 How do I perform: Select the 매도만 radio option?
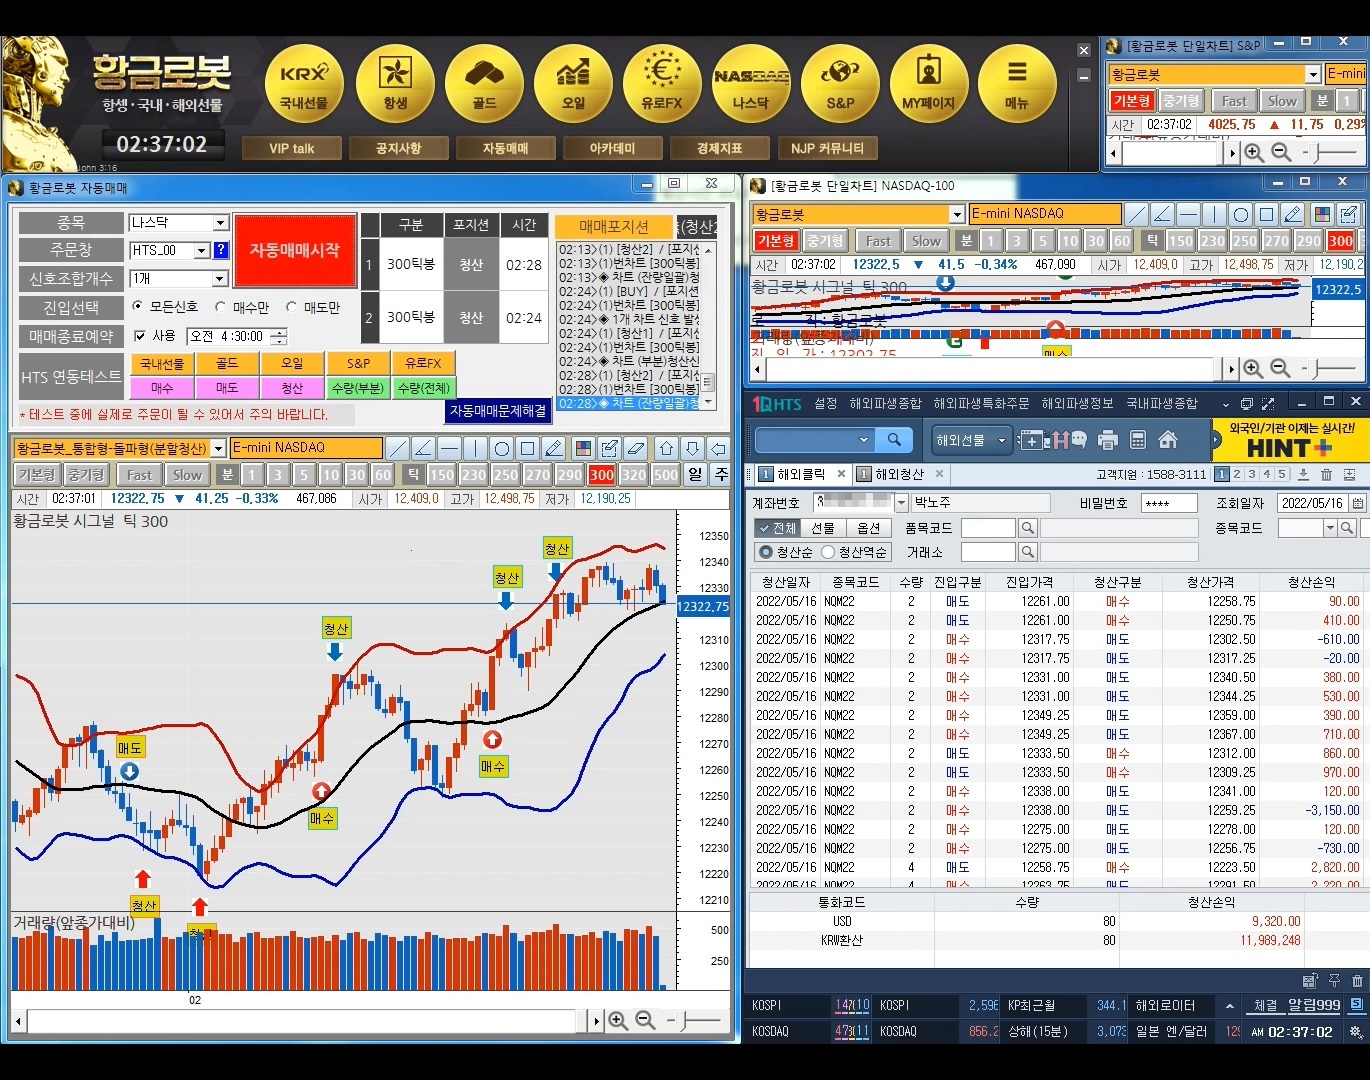pos(291,307)
